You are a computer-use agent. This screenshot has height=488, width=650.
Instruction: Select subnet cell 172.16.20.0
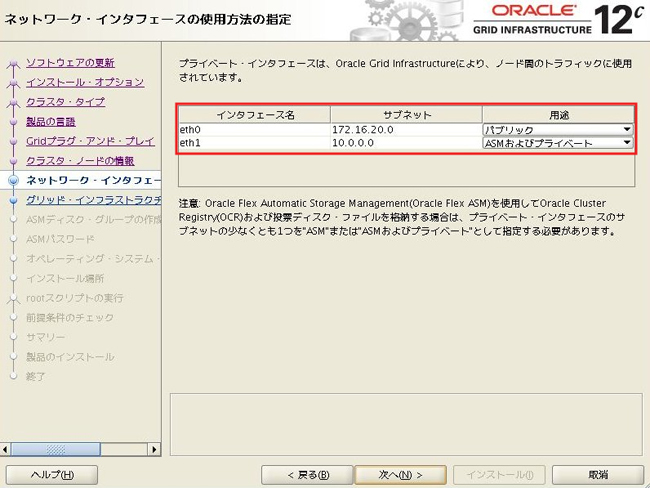coord(406,130)
